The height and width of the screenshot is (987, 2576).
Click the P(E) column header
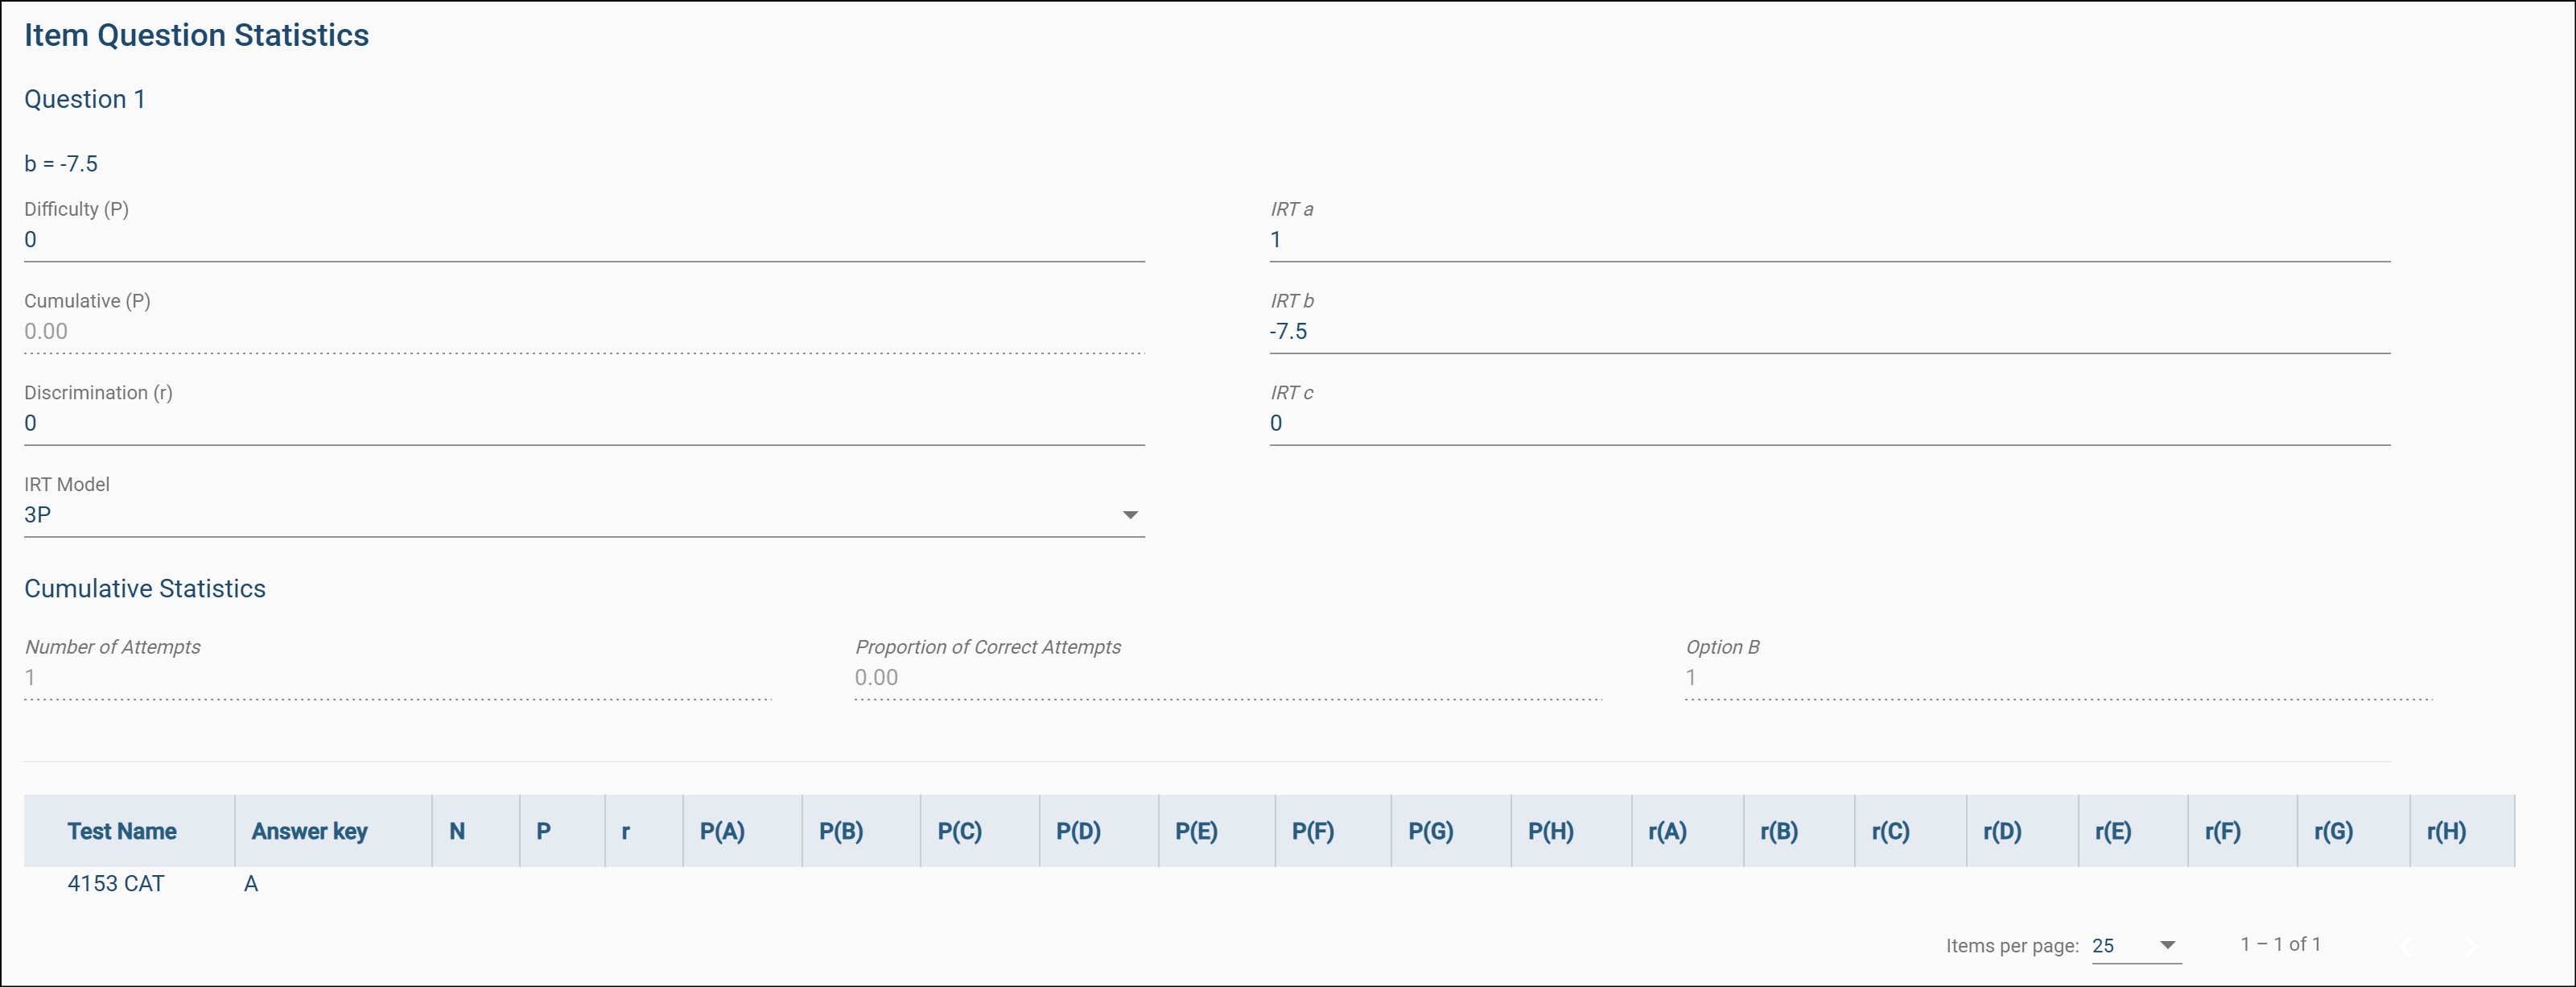[x=1196, y=831]
